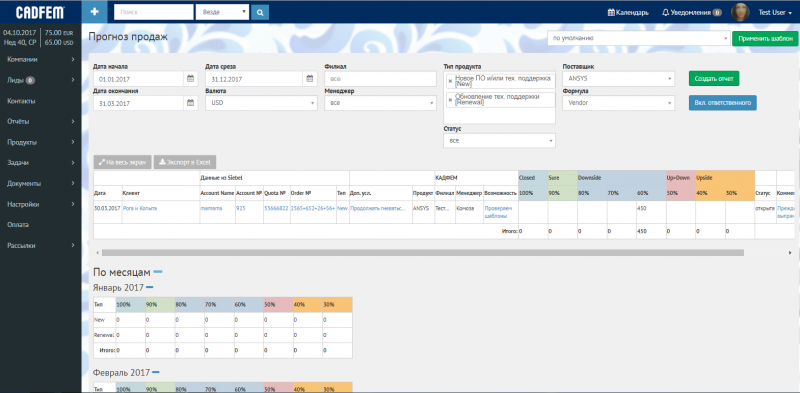Click the table's horizontal scrollbar
The image size is (800, 393).
pos(422,253)
